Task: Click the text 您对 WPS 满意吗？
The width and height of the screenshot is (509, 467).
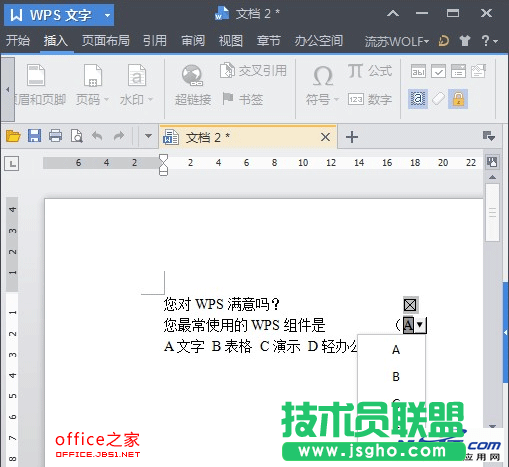Action: [x=222, y=304]
